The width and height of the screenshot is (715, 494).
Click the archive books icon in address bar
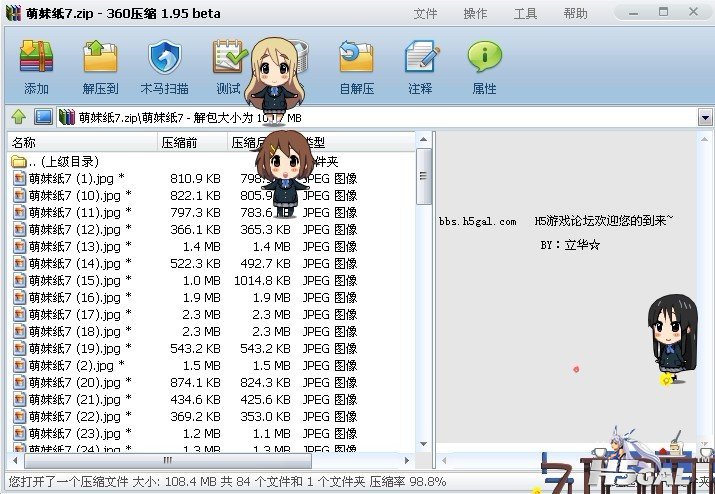click(67, 117)
